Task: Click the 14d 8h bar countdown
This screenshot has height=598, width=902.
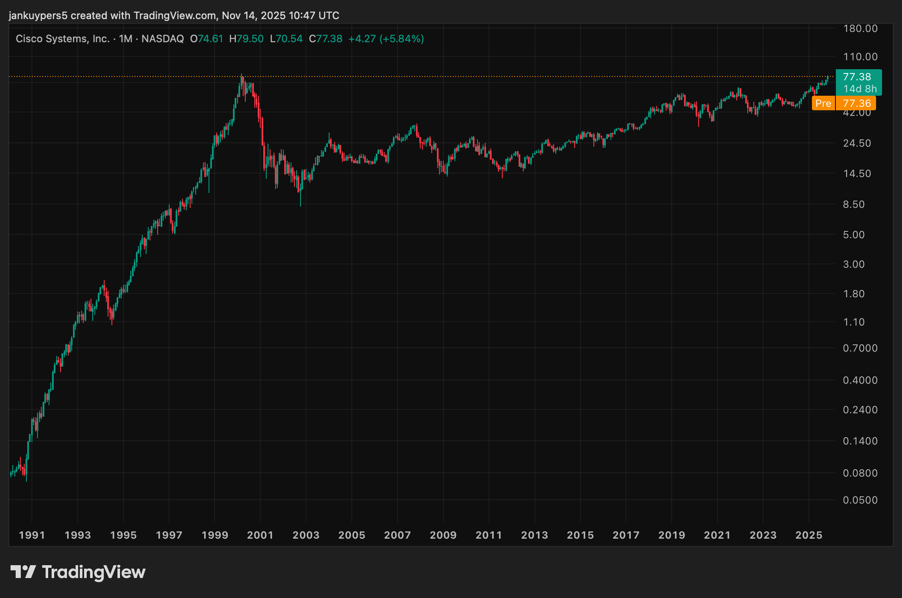Action: [860, 89]
